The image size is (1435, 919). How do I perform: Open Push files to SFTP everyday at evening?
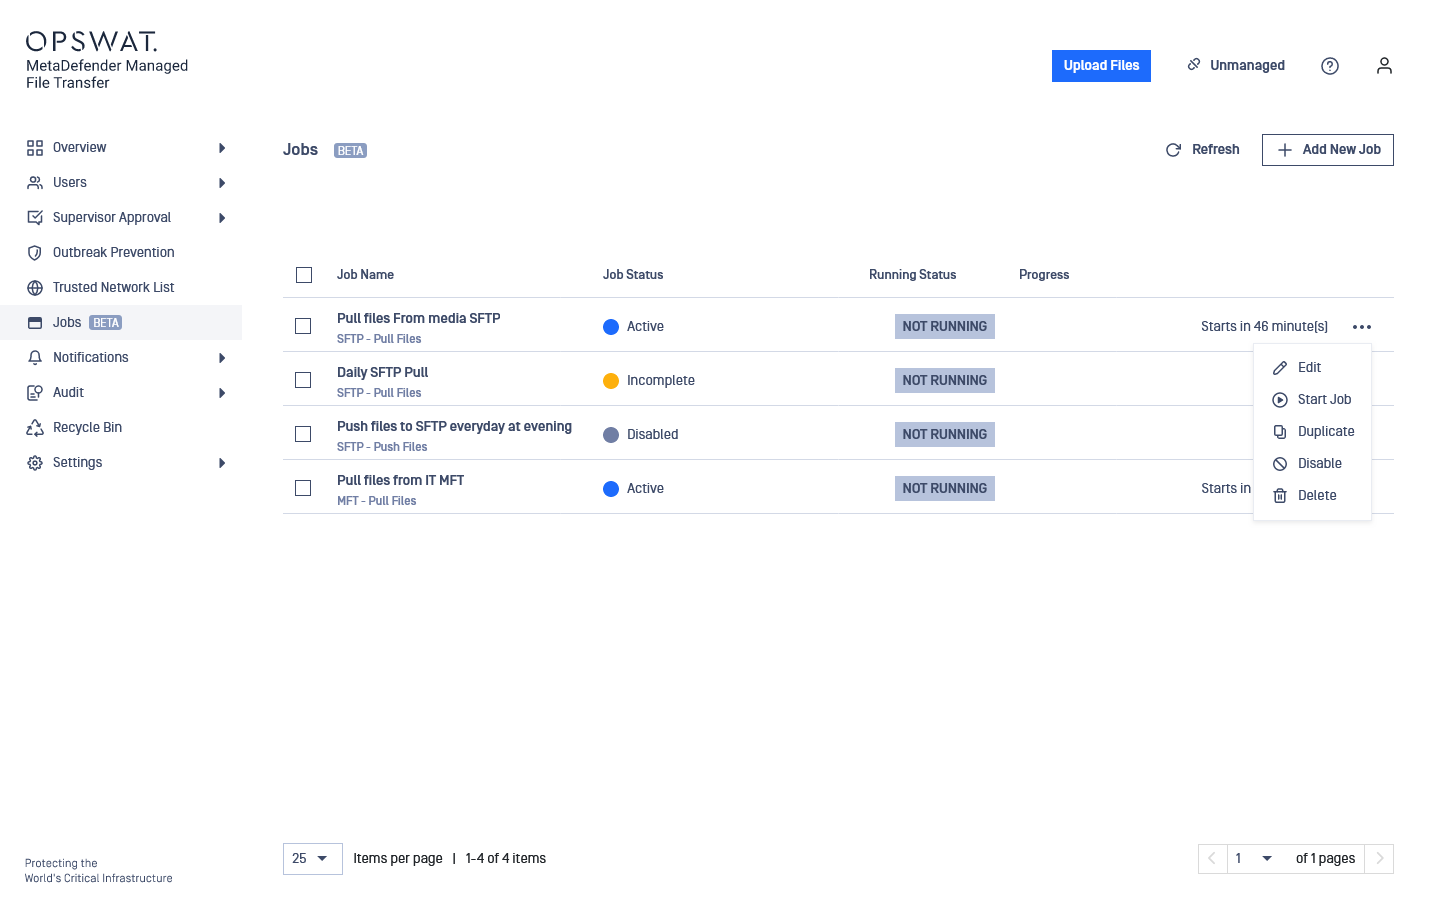[454, 426]
